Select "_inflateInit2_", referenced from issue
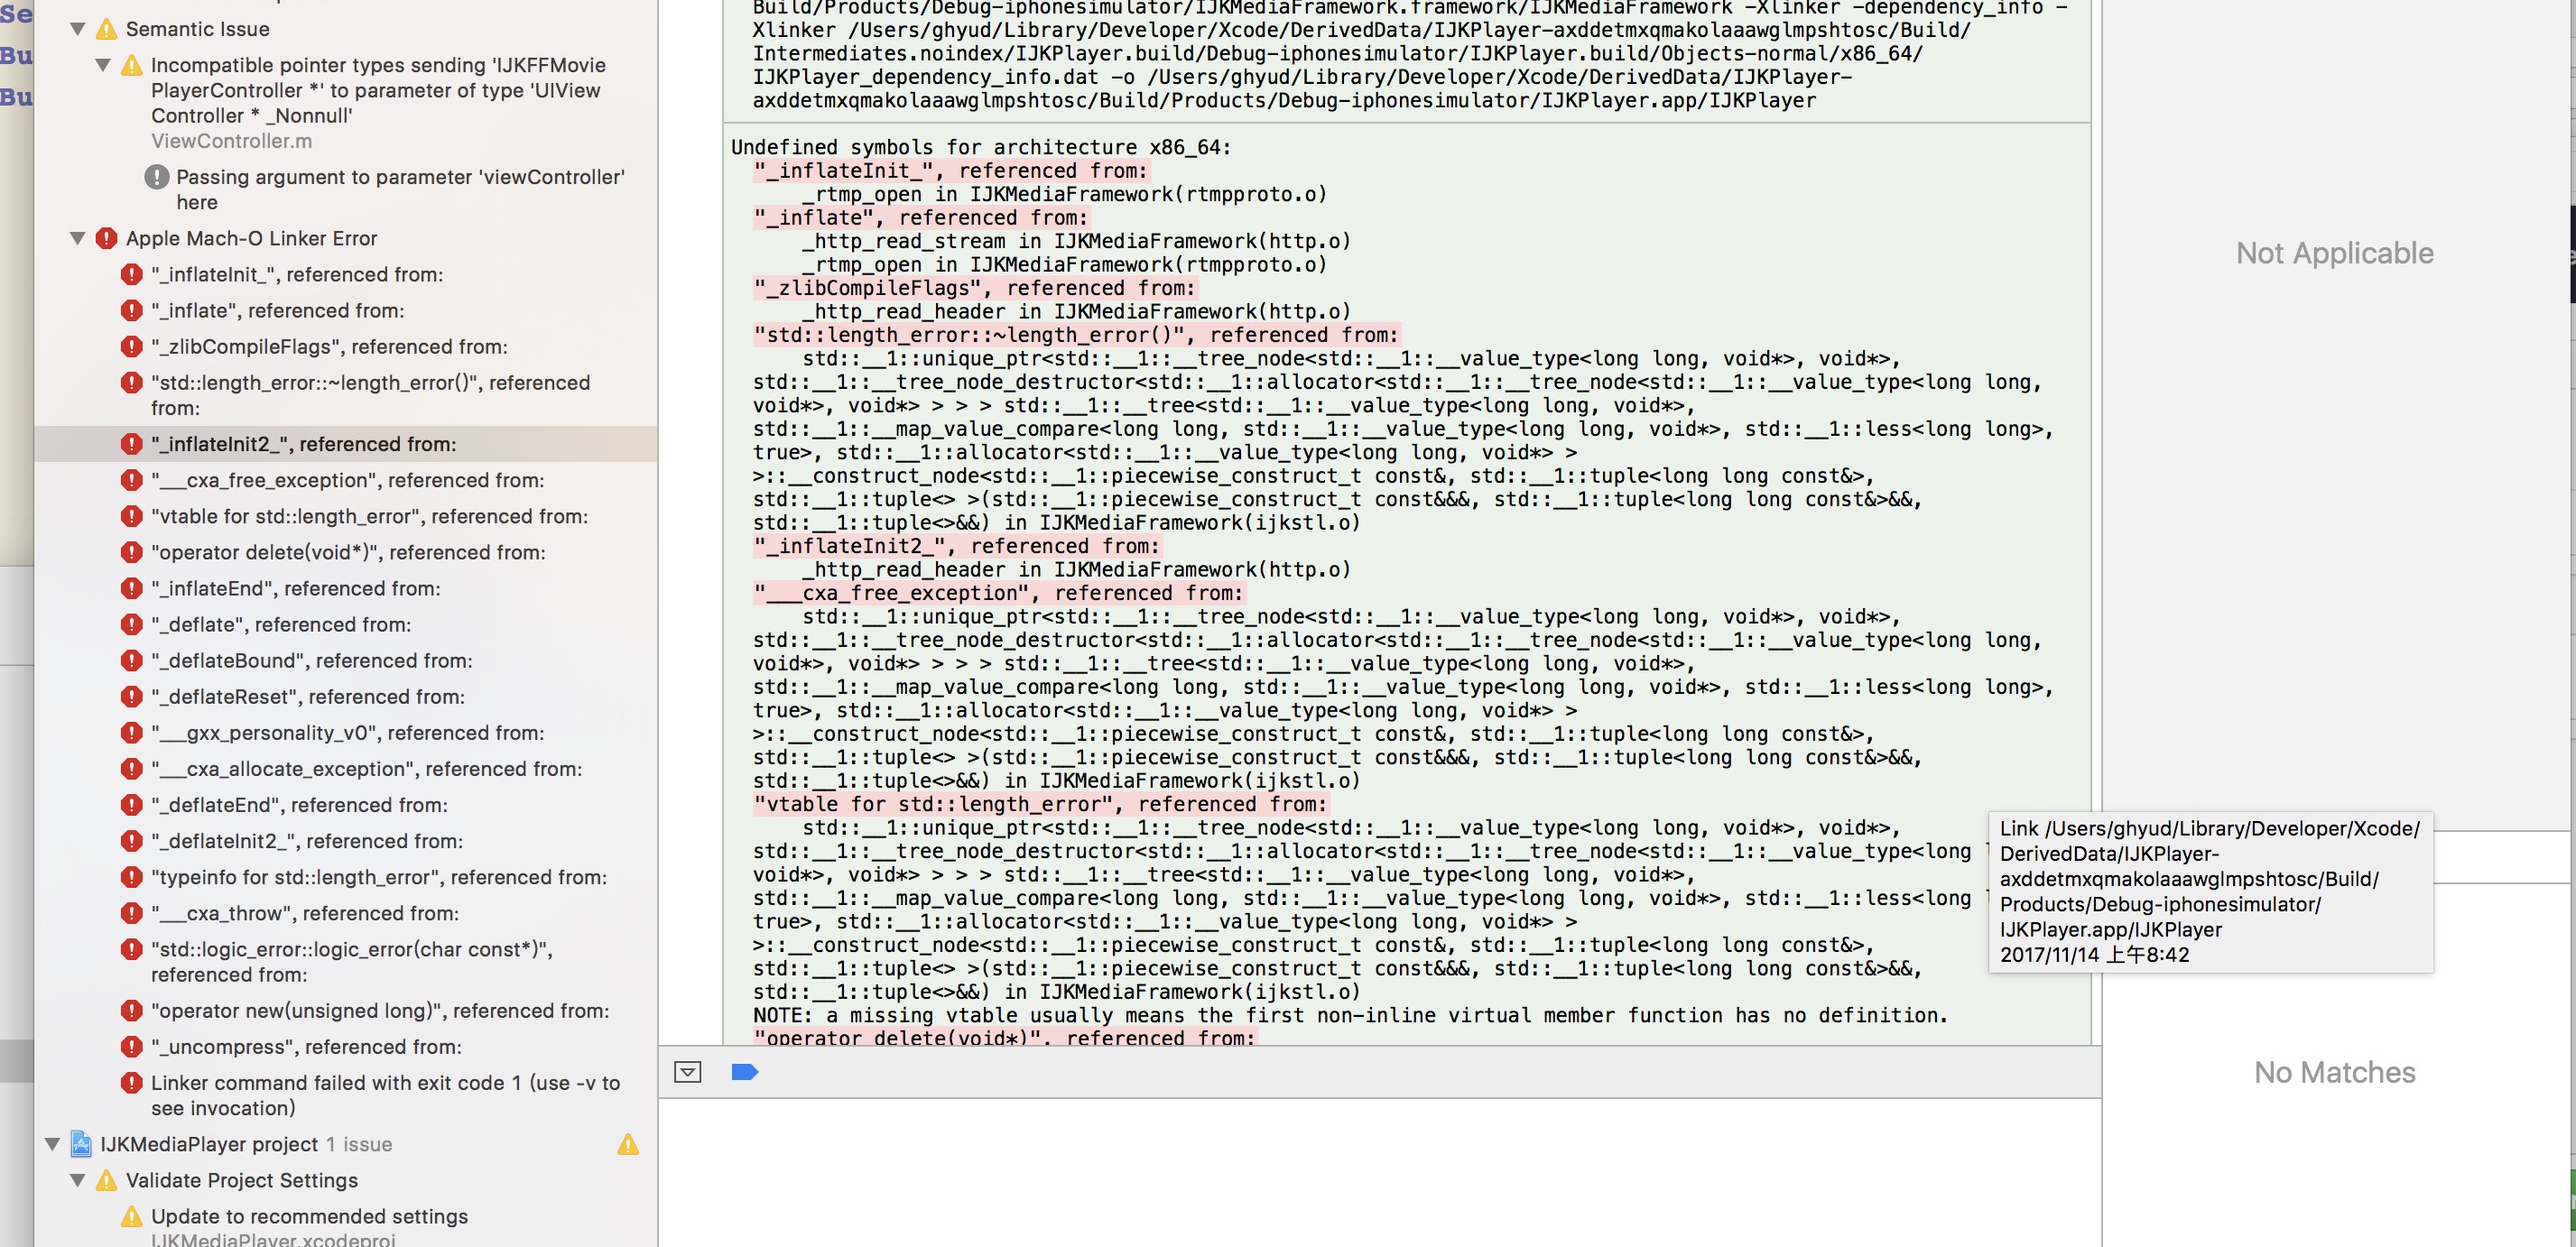The height and width of the screenshot is (1247, 2576). (346, 444)
